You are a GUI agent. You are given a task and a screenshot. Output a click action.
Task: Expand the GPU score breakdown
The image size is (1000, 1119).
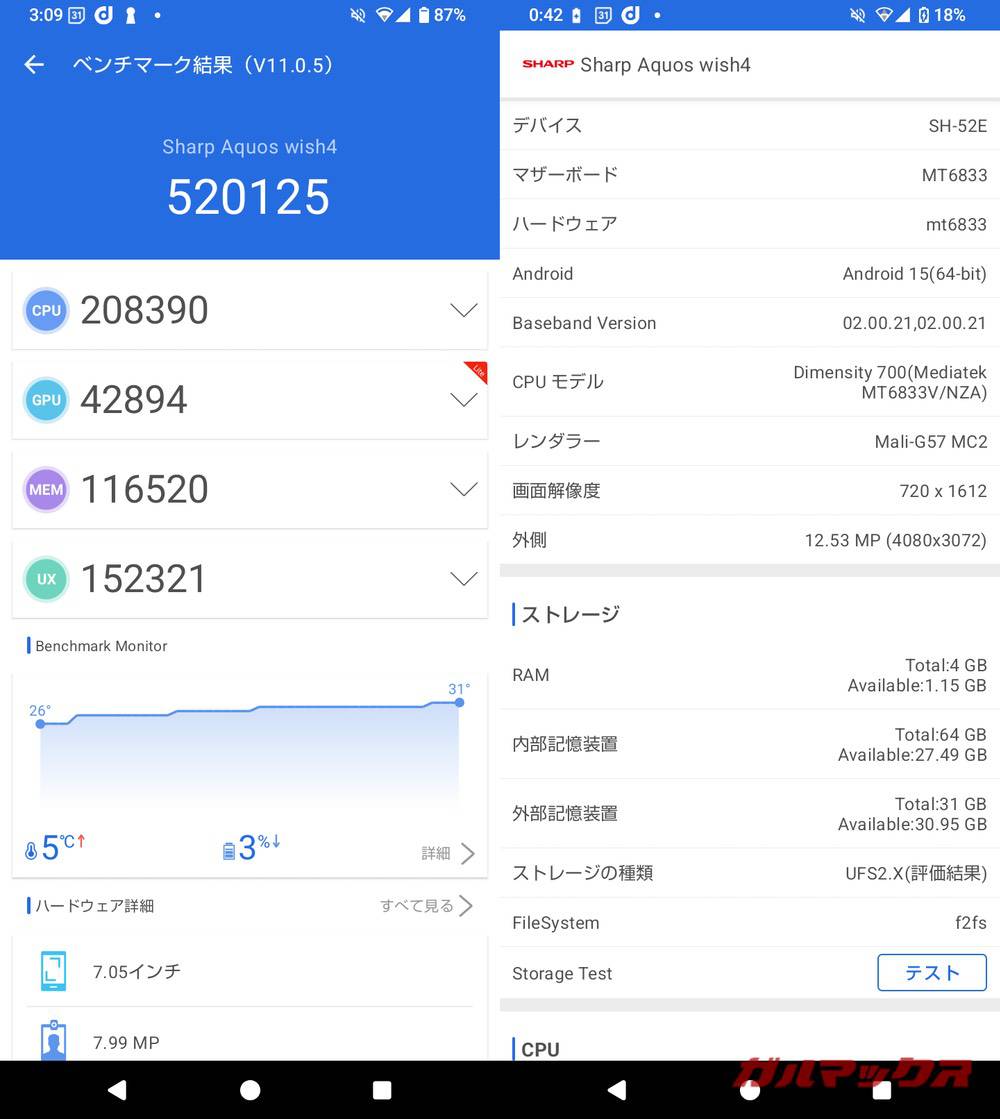tap(463, 400)
